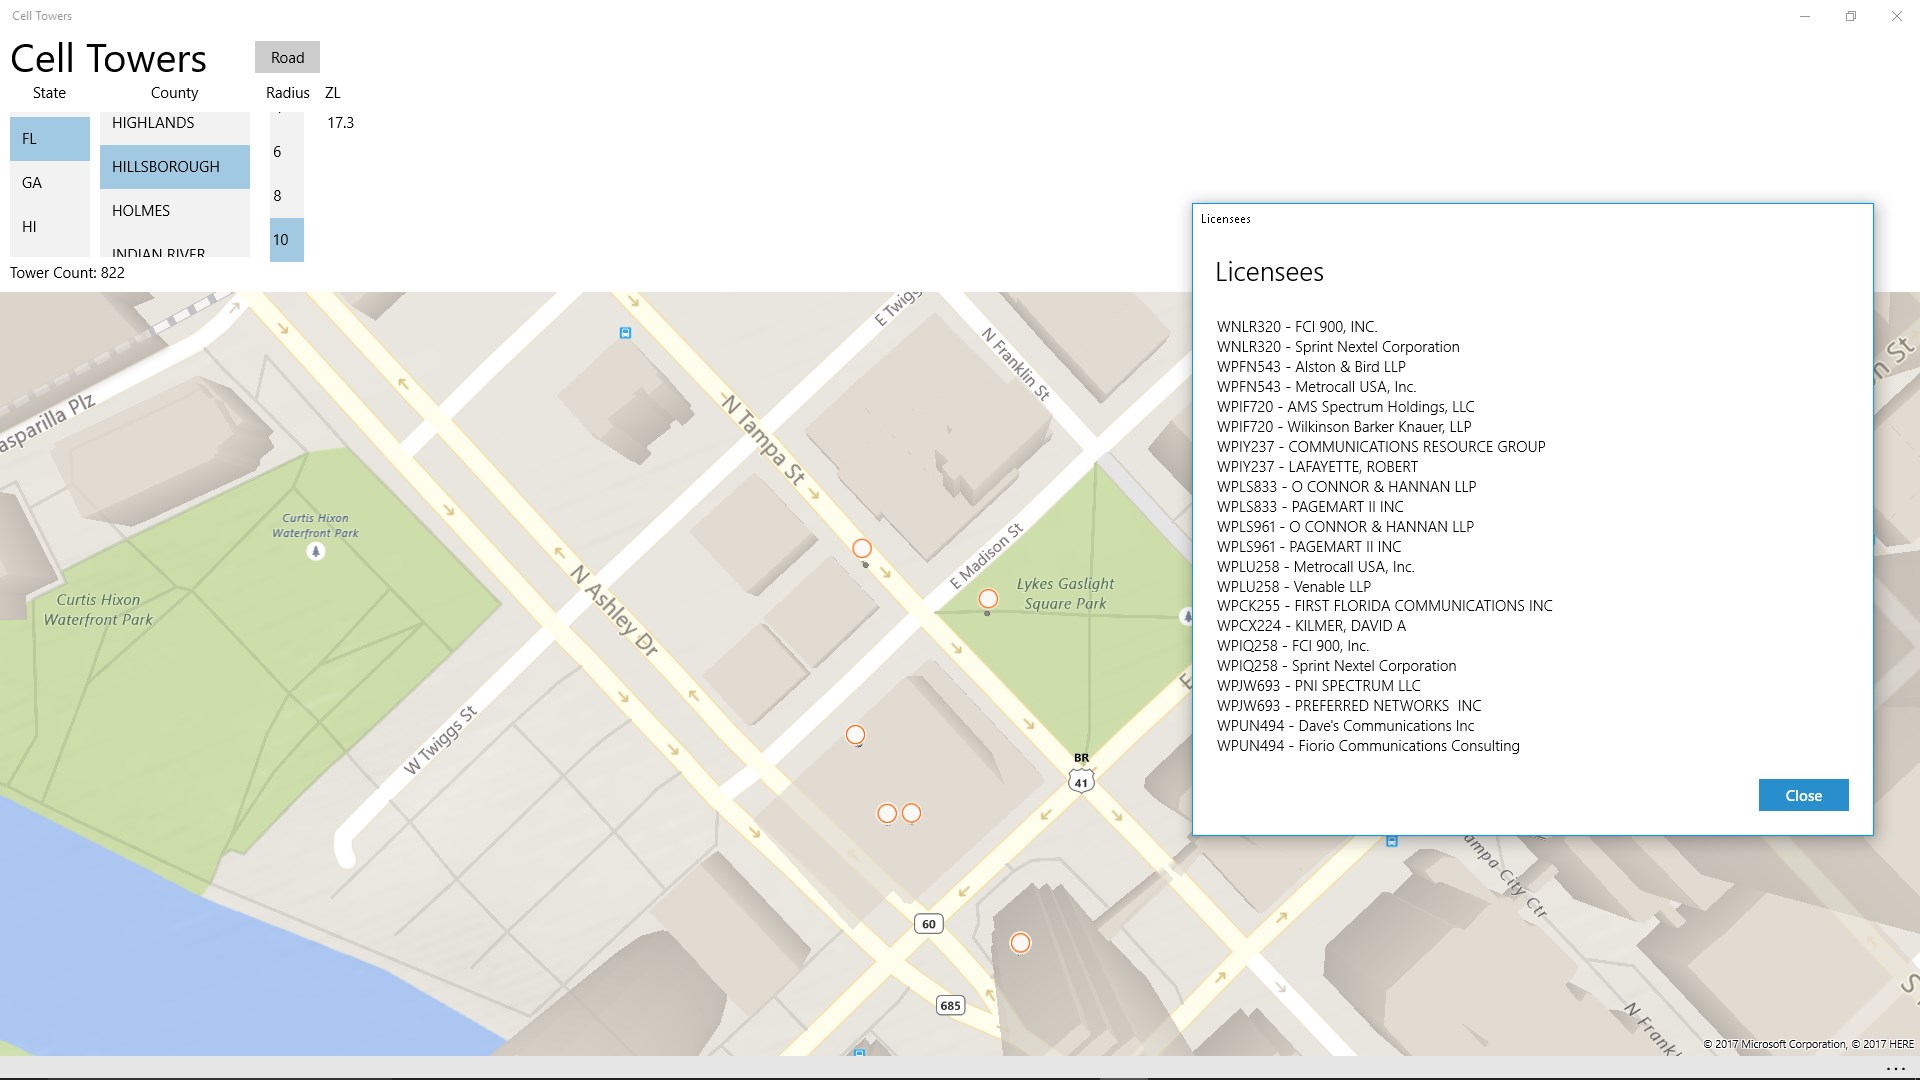The image size is (1920, 1080).
Task: Click the Route 60 road shield
Action: pyautogui.click(x=929, y=924)
